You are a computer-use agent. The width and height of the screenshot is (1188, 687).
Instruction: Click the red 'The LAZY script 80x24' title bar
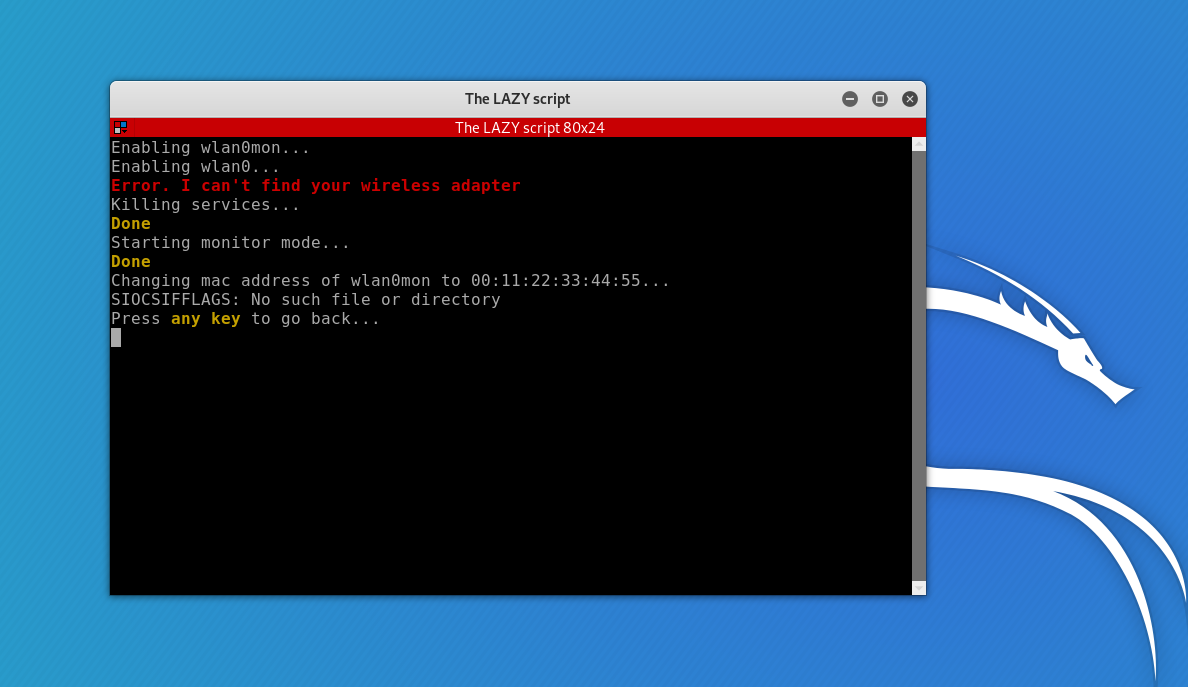518,127
